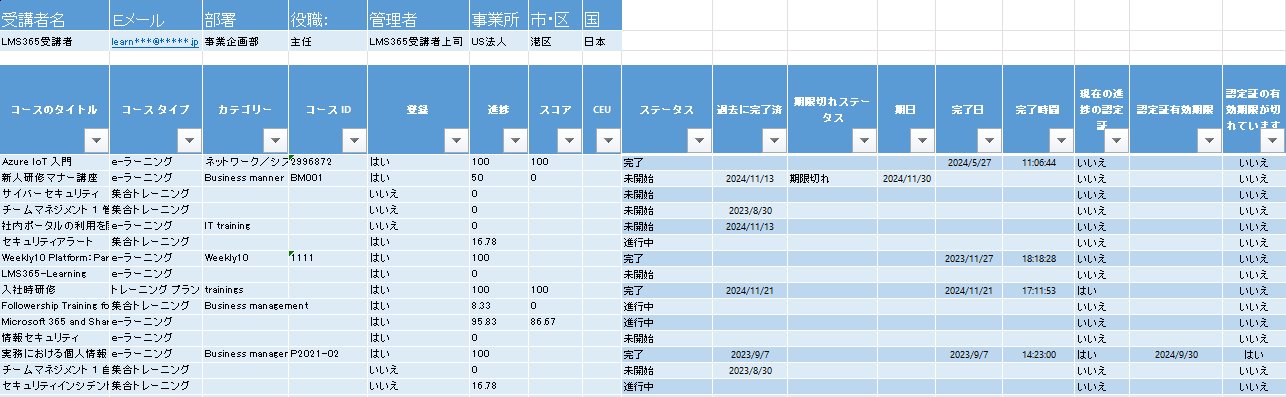The image size is (1286, 397).
Task: Open the 完了時間 filter dropdown
Action: pos(1062,140)
